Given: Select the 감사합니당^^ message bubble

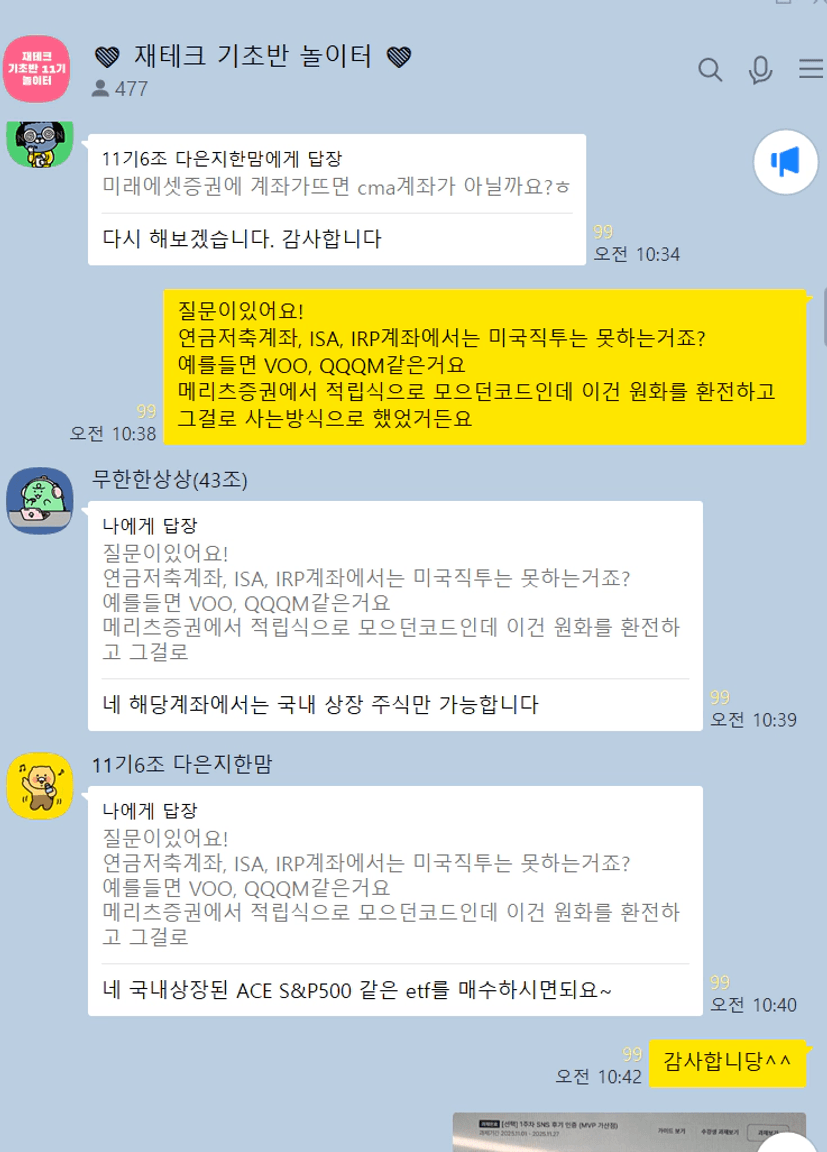Looking at the screenshot, I should click(x=727, y=1062).
